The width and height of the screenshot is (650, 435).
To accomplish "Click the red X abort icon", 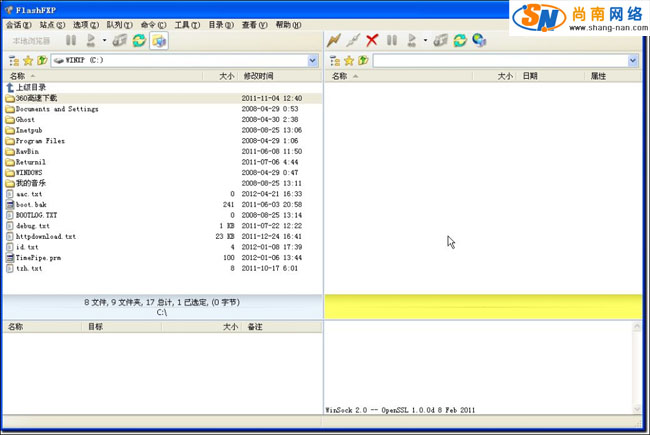I will [x=372, y=41].
